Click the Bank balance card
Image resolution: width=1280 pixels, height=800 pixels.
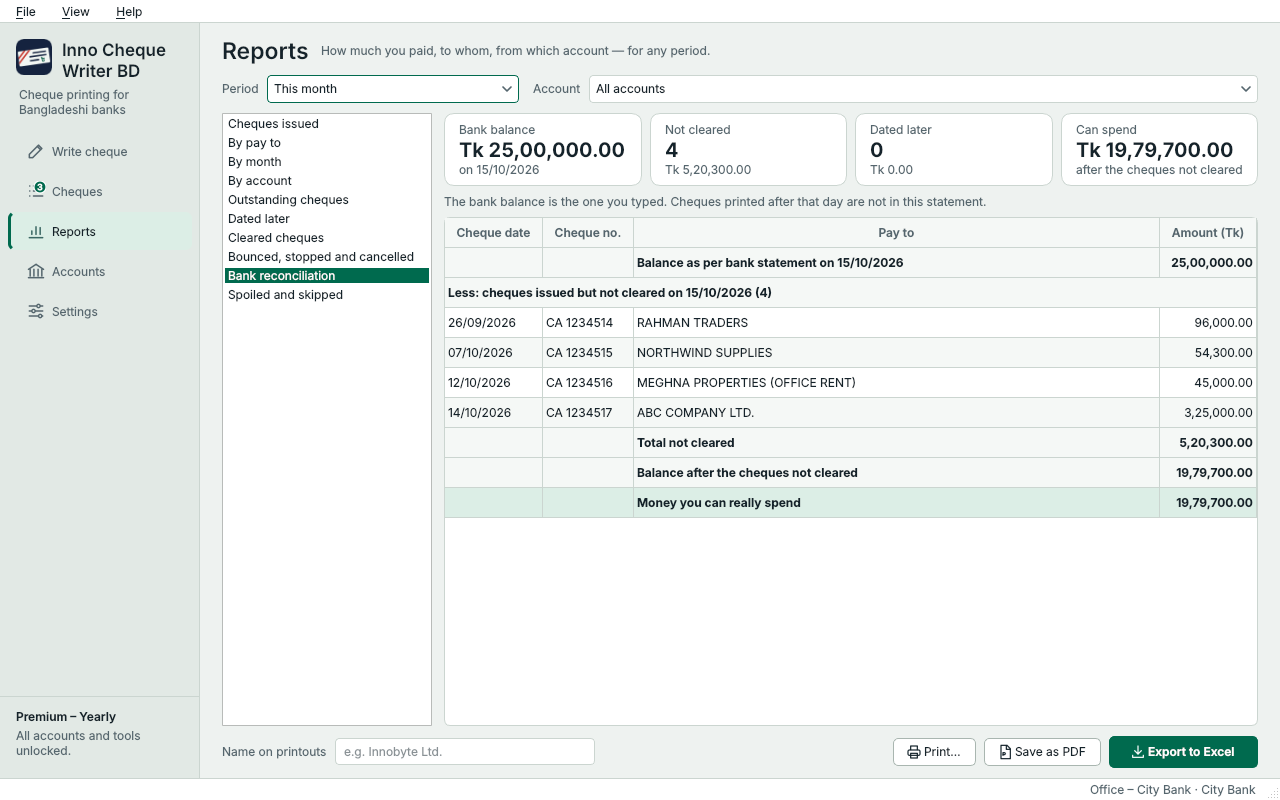tap(543, 150)
